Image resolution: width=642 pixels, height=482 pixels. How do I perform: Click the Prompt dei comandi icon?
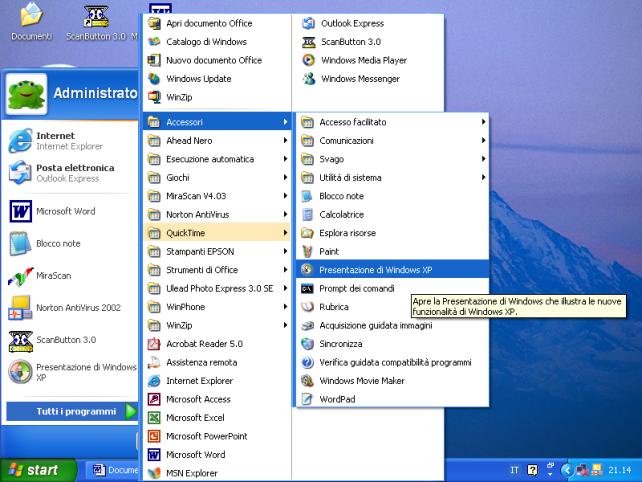coord(307,289)
